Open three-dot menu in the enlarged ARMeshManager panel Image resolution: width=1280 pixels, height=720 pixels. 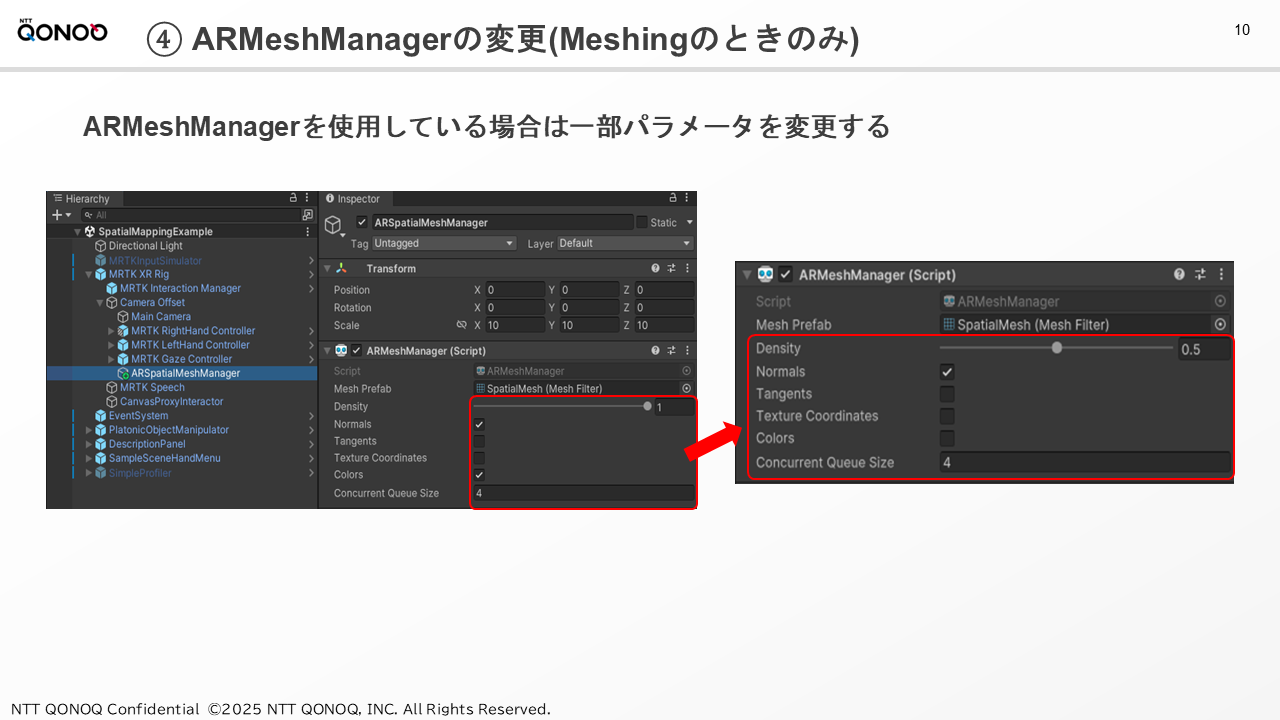pyautogui.click(x=1221, y=274)
